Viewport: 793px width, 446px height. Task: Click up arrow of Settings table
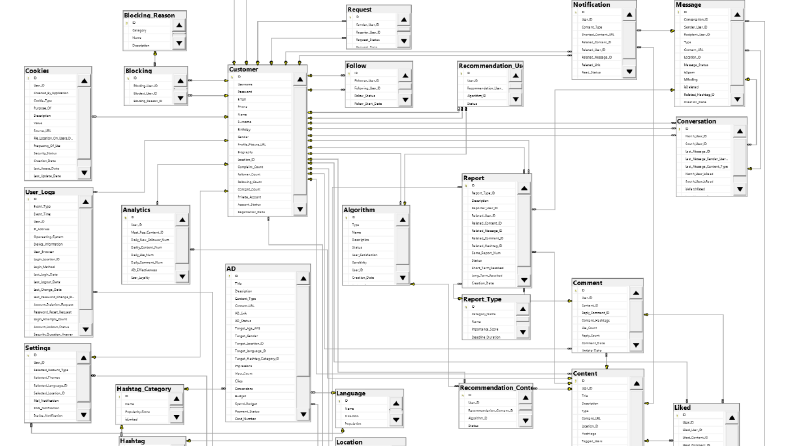83,358
